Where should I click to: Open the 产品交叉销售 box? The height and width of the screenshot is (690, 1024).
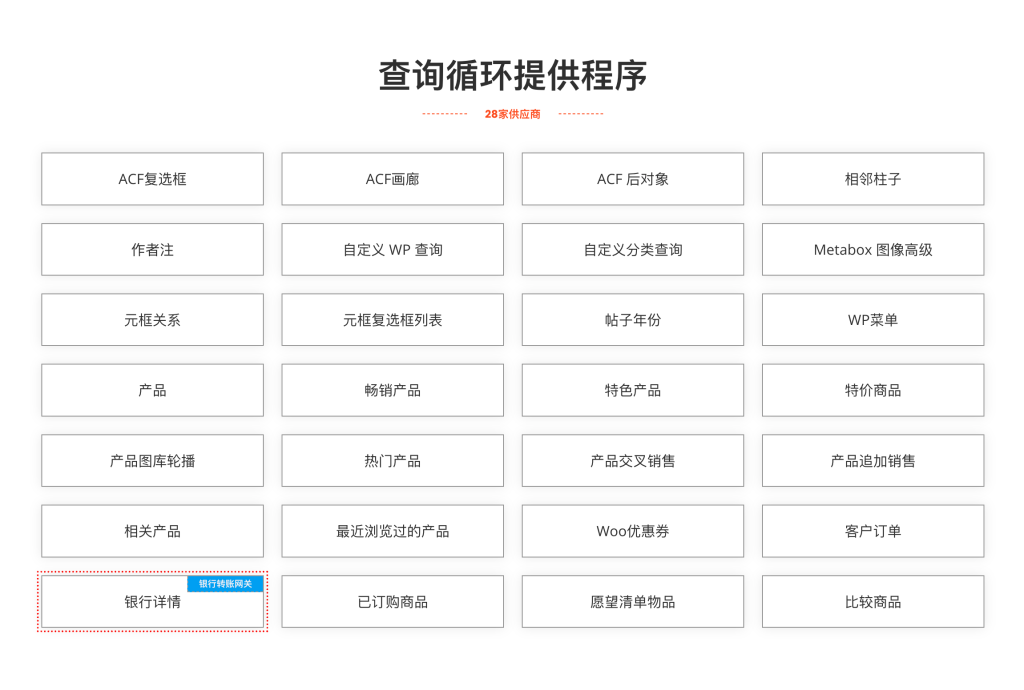632,461
